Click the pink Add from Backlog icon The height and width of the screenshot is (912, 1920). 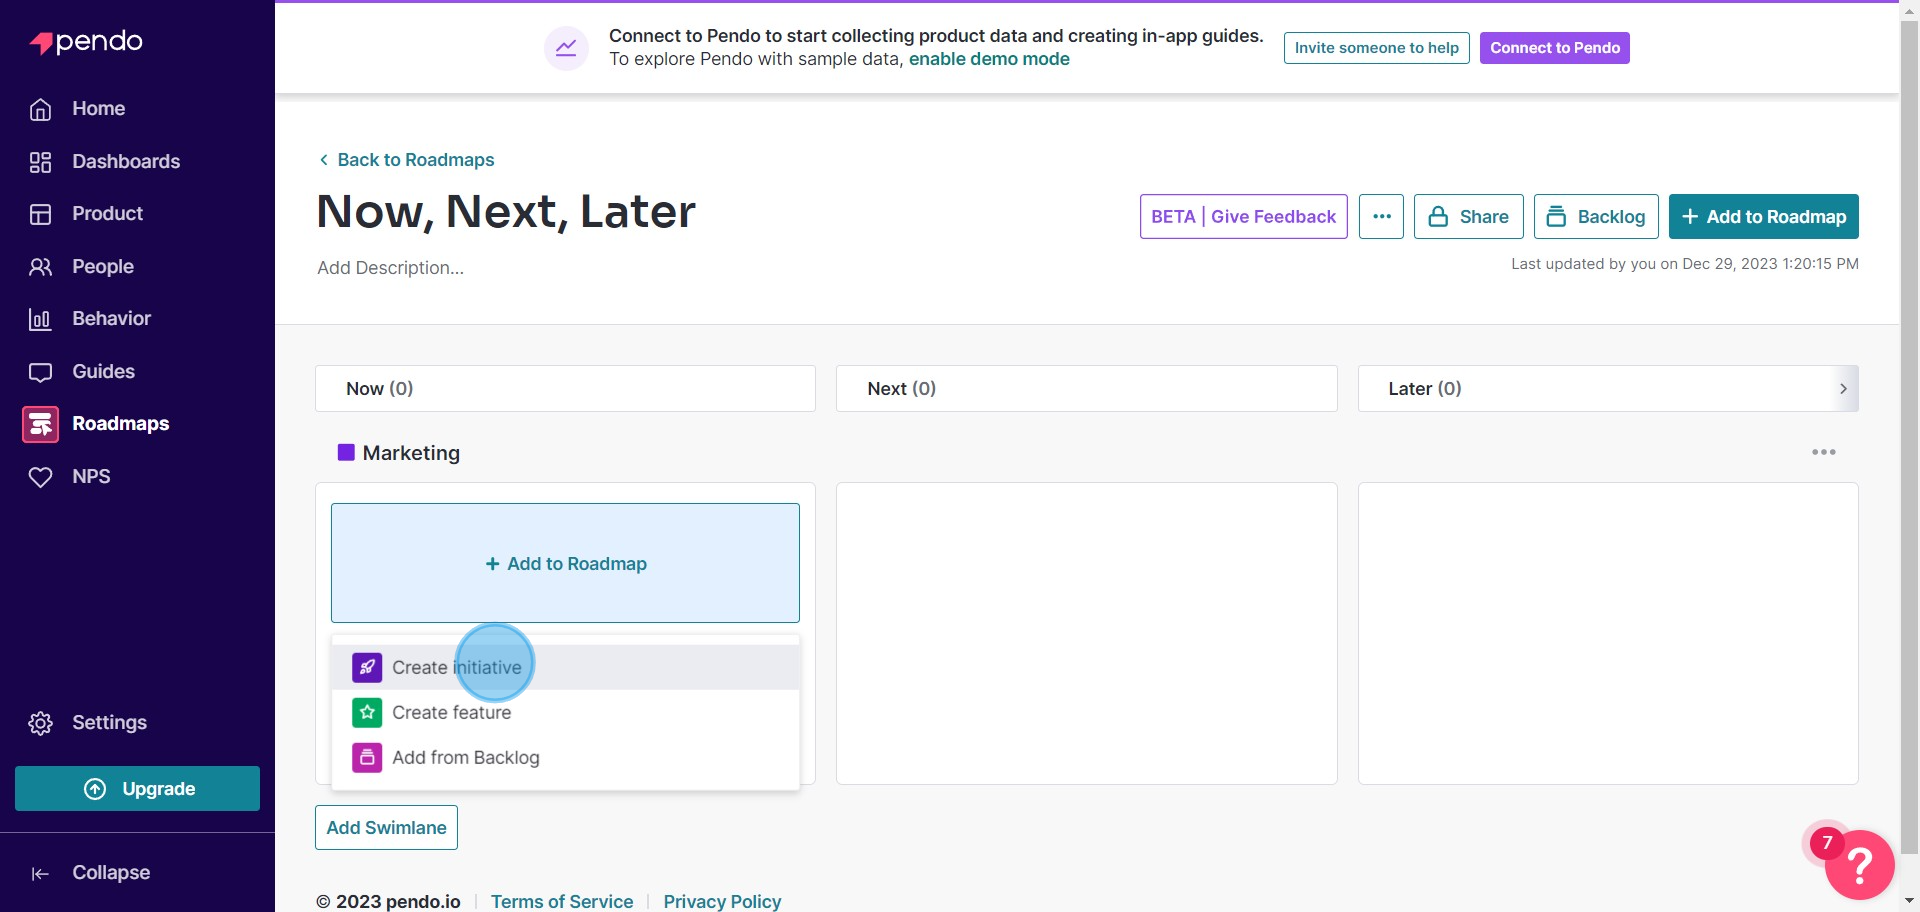(367, 757)
